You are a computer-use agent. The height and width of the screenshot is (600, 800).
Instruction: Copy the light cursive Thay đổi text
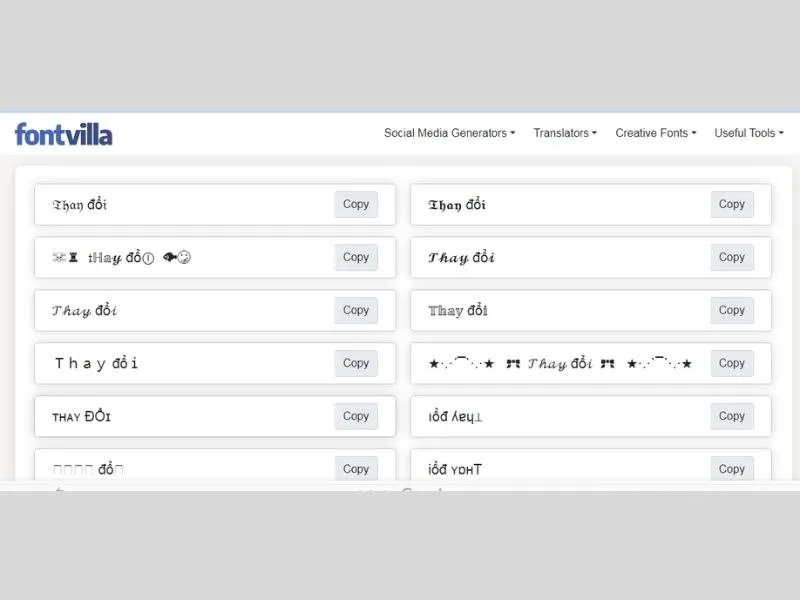pyautogui.click(x=356, y=310)
